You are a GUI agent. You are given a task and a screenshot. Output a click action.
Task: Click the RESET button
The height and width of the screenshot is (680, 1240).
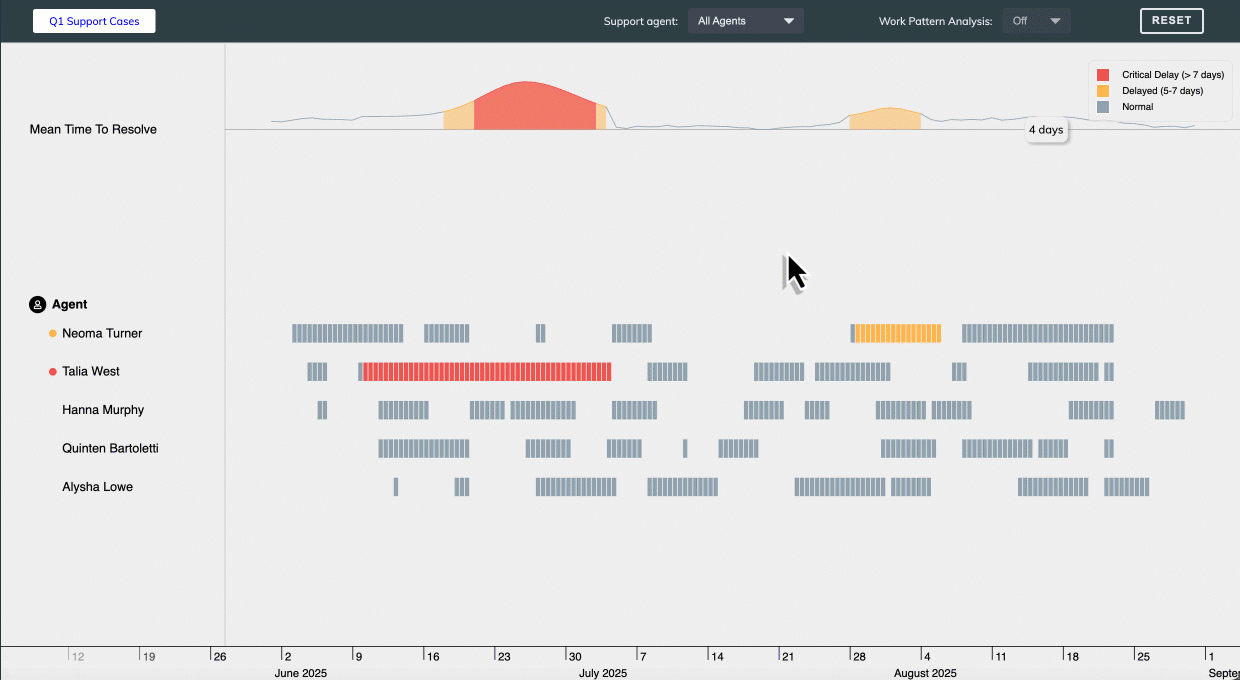click(1171, 20)
